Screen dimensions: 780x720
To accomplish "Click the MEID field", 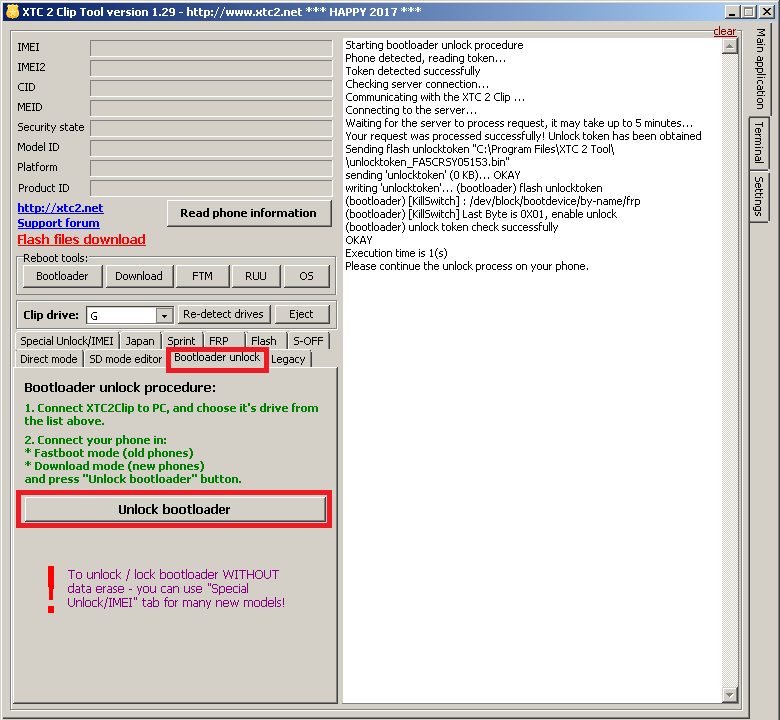I will point(211,108).
